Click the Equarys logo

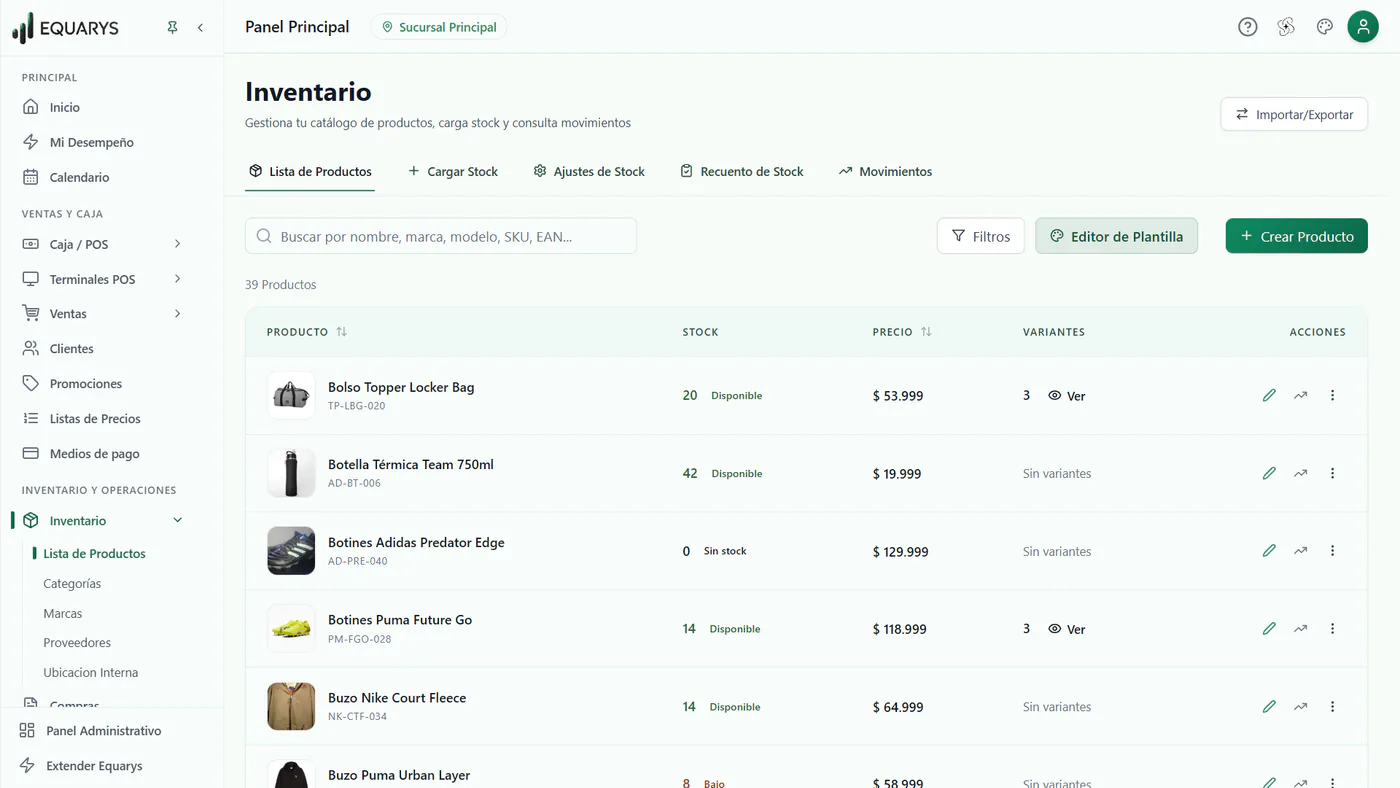pos(66,28)
